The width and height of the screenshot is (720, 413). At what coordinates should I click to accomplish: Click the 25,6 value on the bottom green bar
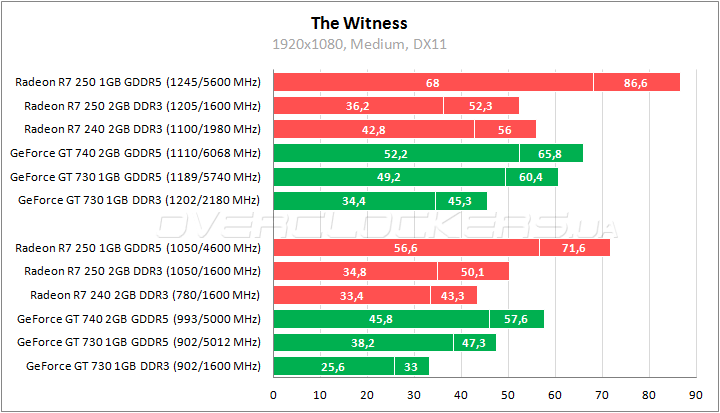click(334, 367)
